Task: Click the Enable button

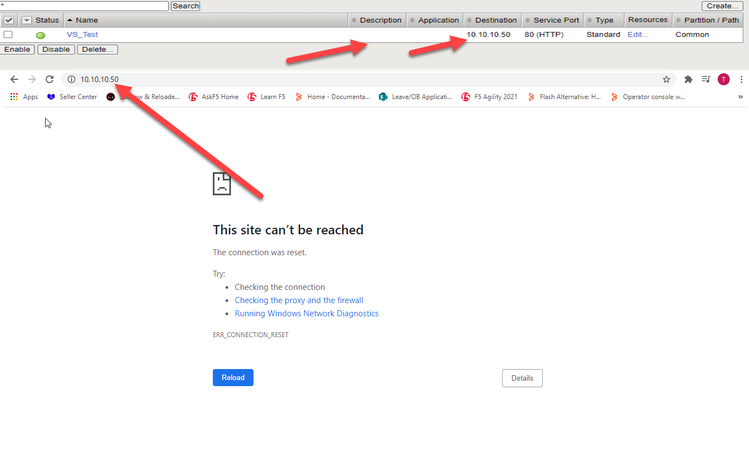Action: [17, 49]
